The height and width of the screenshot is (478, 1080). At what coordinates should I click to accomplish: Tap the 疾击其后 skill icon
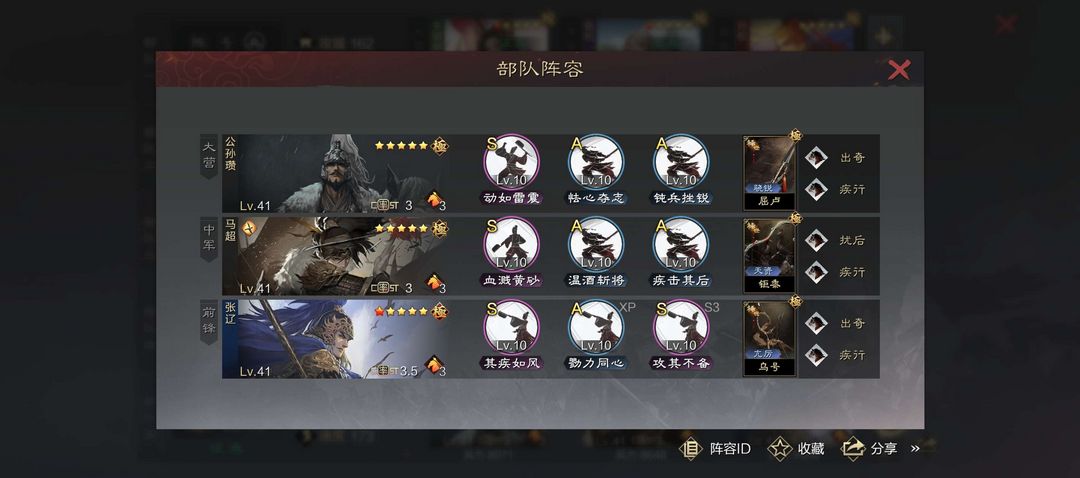click(681, 245)
